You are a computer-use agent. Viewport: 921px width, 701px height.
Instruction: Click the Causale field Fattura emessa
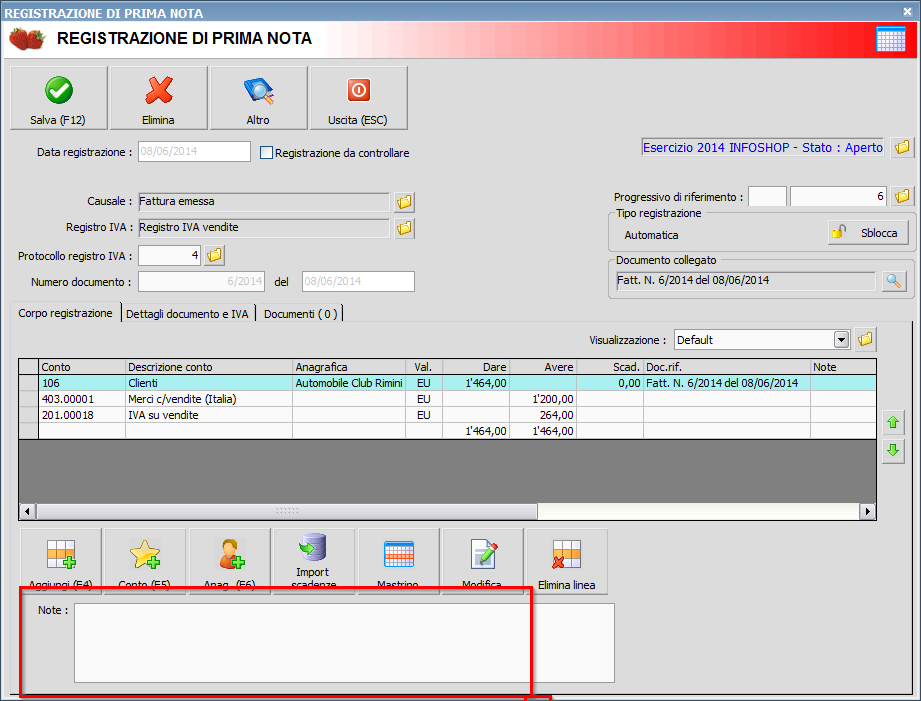[264, 202]
